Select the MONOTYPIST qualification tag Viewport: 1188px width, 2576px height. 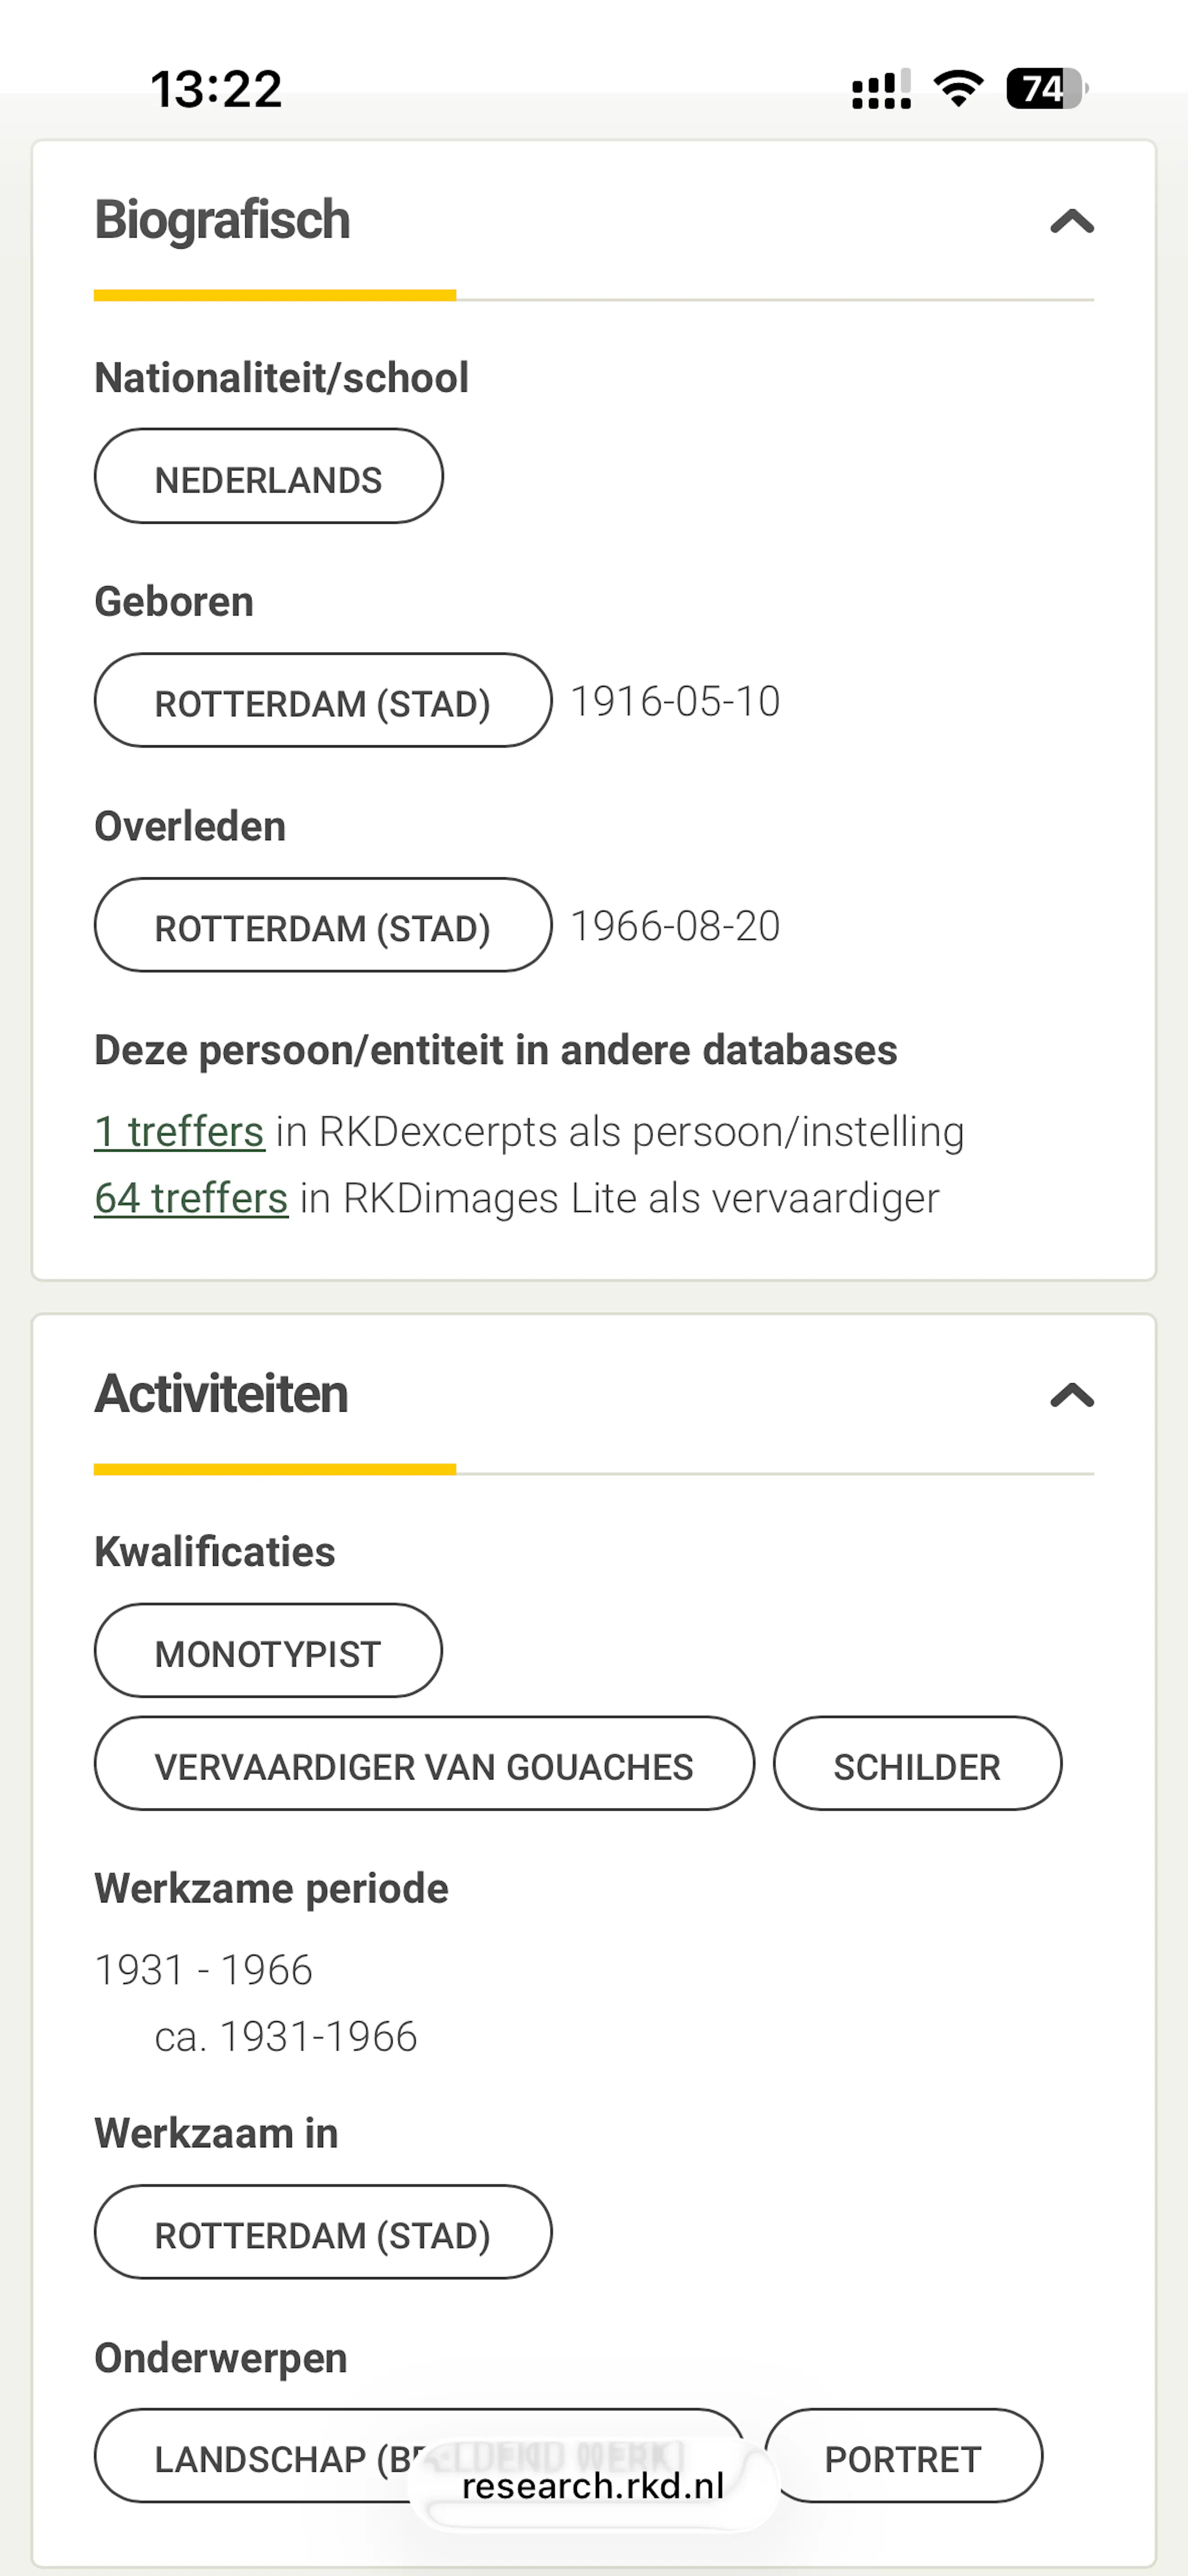tap(268, 1651)
